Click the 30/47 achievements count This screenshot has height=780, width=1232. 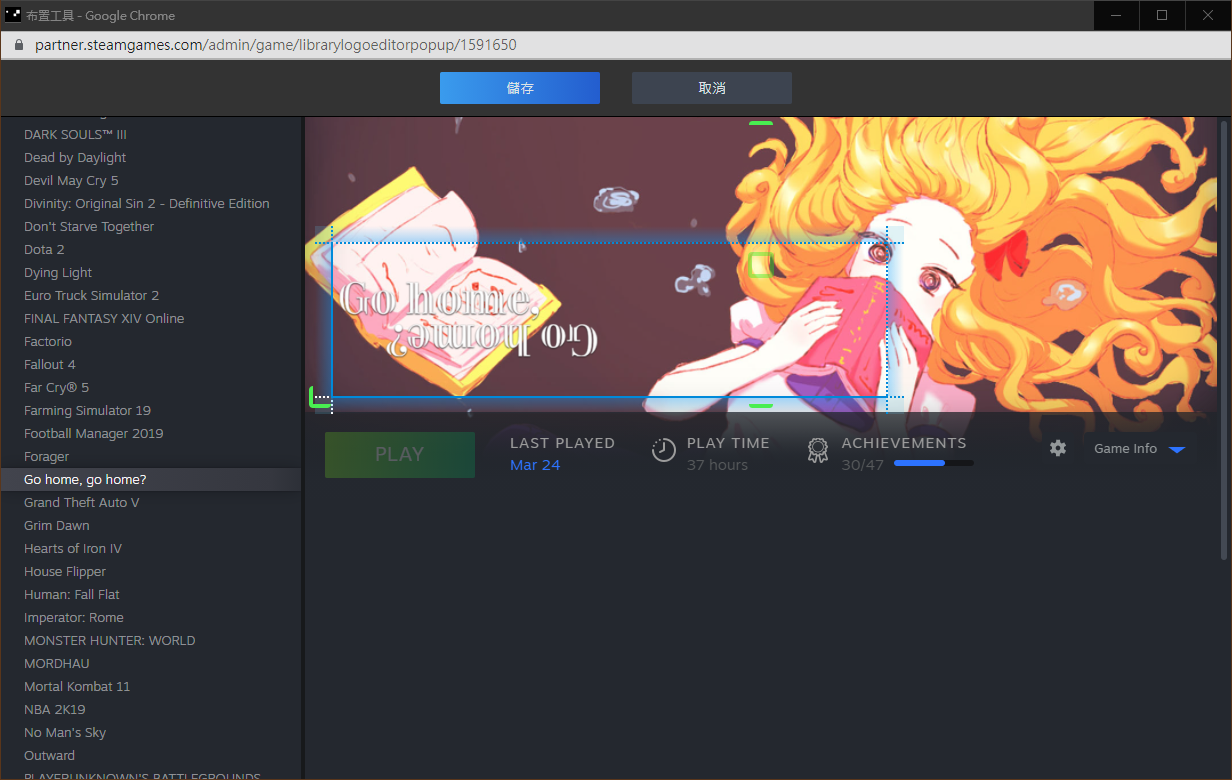[x=863, y=465]
